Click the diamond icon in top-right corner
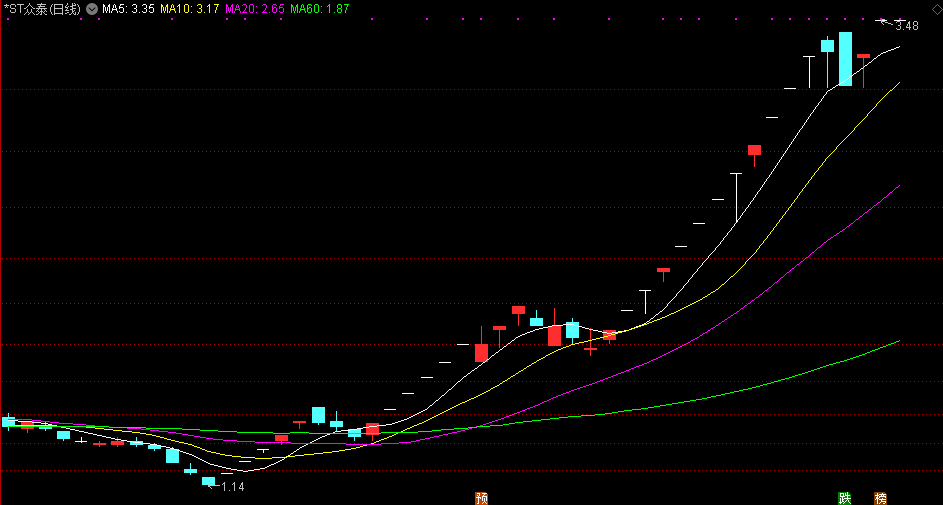The image size is (943, 505). pyautogui.click(x=936, y=7)
